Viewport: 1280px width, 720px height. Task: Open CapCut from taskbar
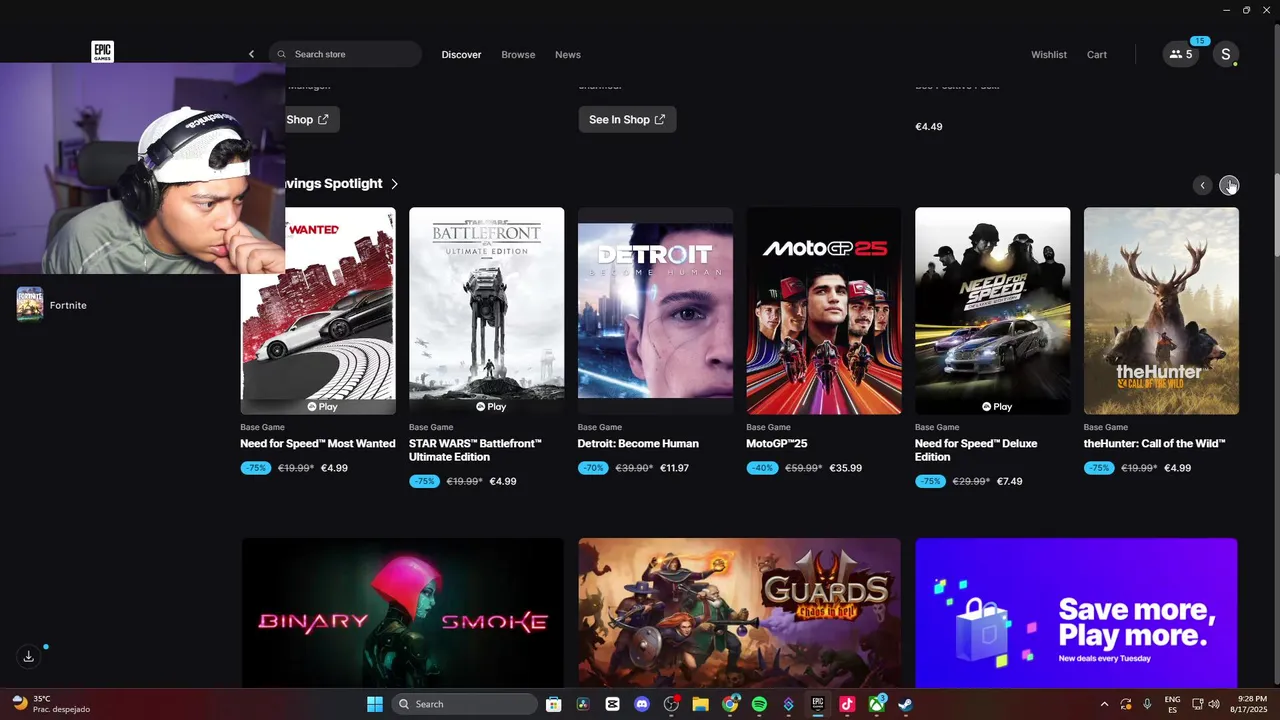click(x=612, y=704)
